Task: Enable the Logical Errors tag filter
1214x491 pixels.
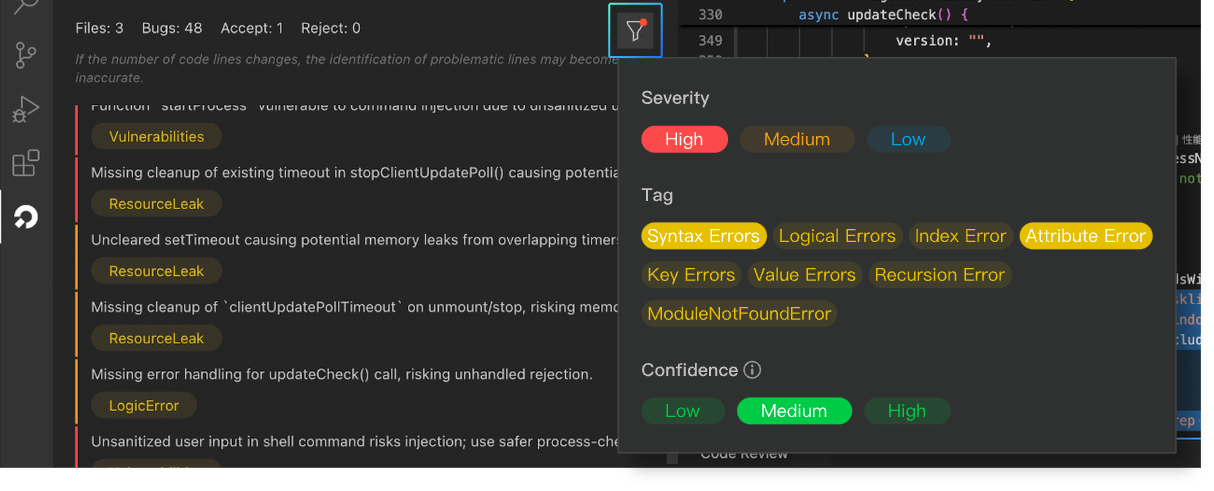Action: tap(837, 236)
